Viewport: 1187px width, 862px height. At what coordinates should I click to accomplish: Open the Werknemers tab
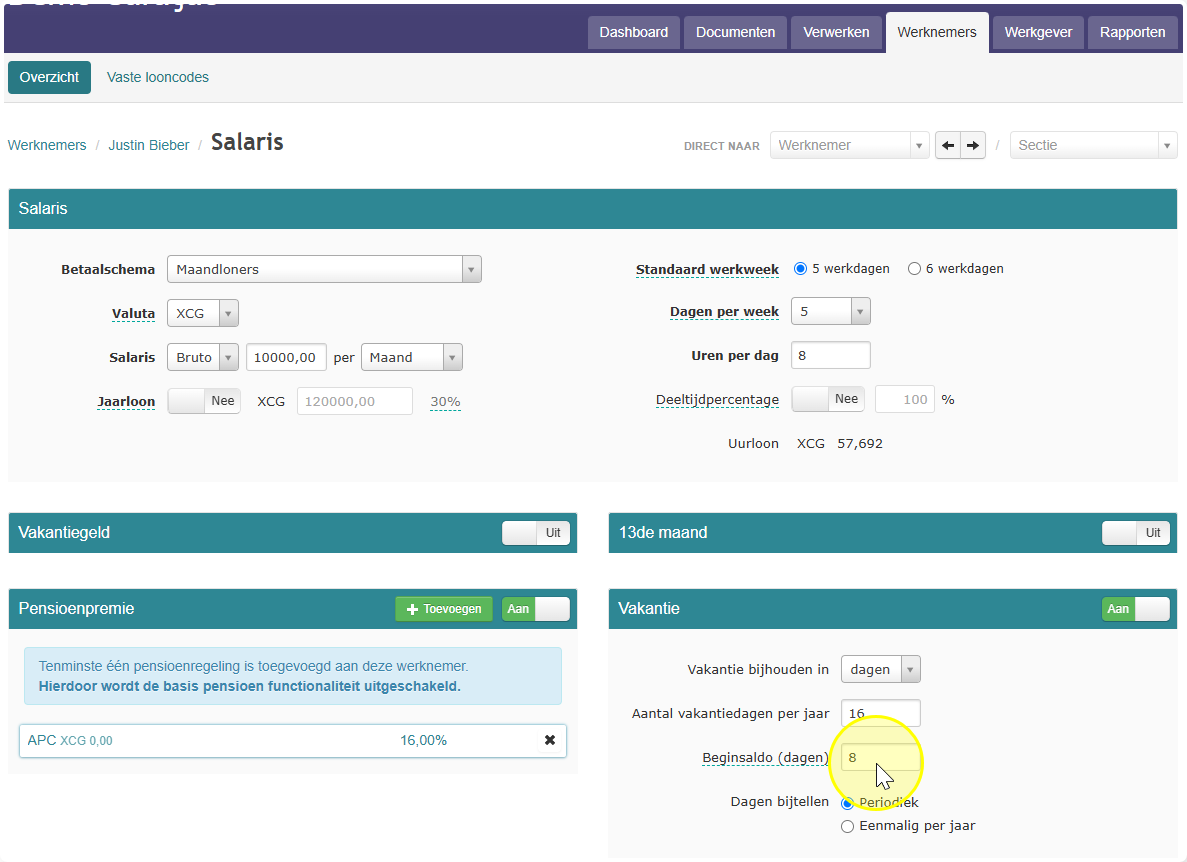936,33
